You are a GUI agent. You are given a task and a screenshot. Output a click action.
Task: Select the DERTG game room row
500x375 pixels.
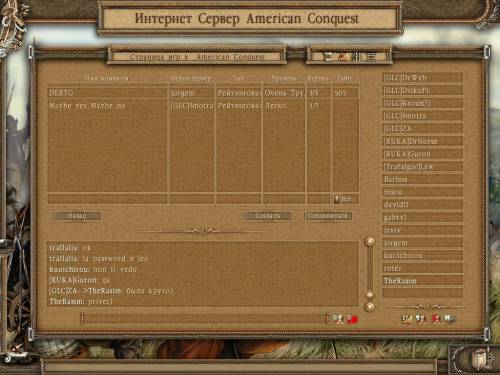click(x=203, y=93)
